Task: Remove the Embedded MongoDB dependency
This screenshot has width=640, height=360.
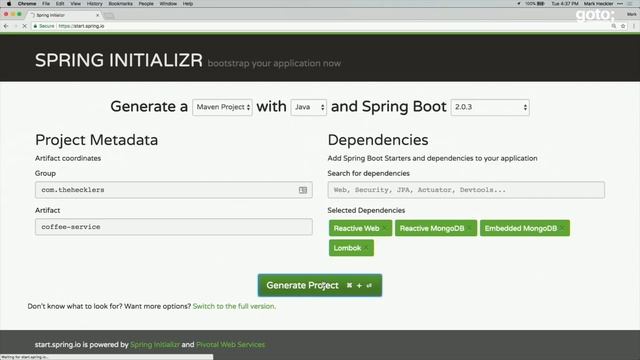Action: coord(563,229)
